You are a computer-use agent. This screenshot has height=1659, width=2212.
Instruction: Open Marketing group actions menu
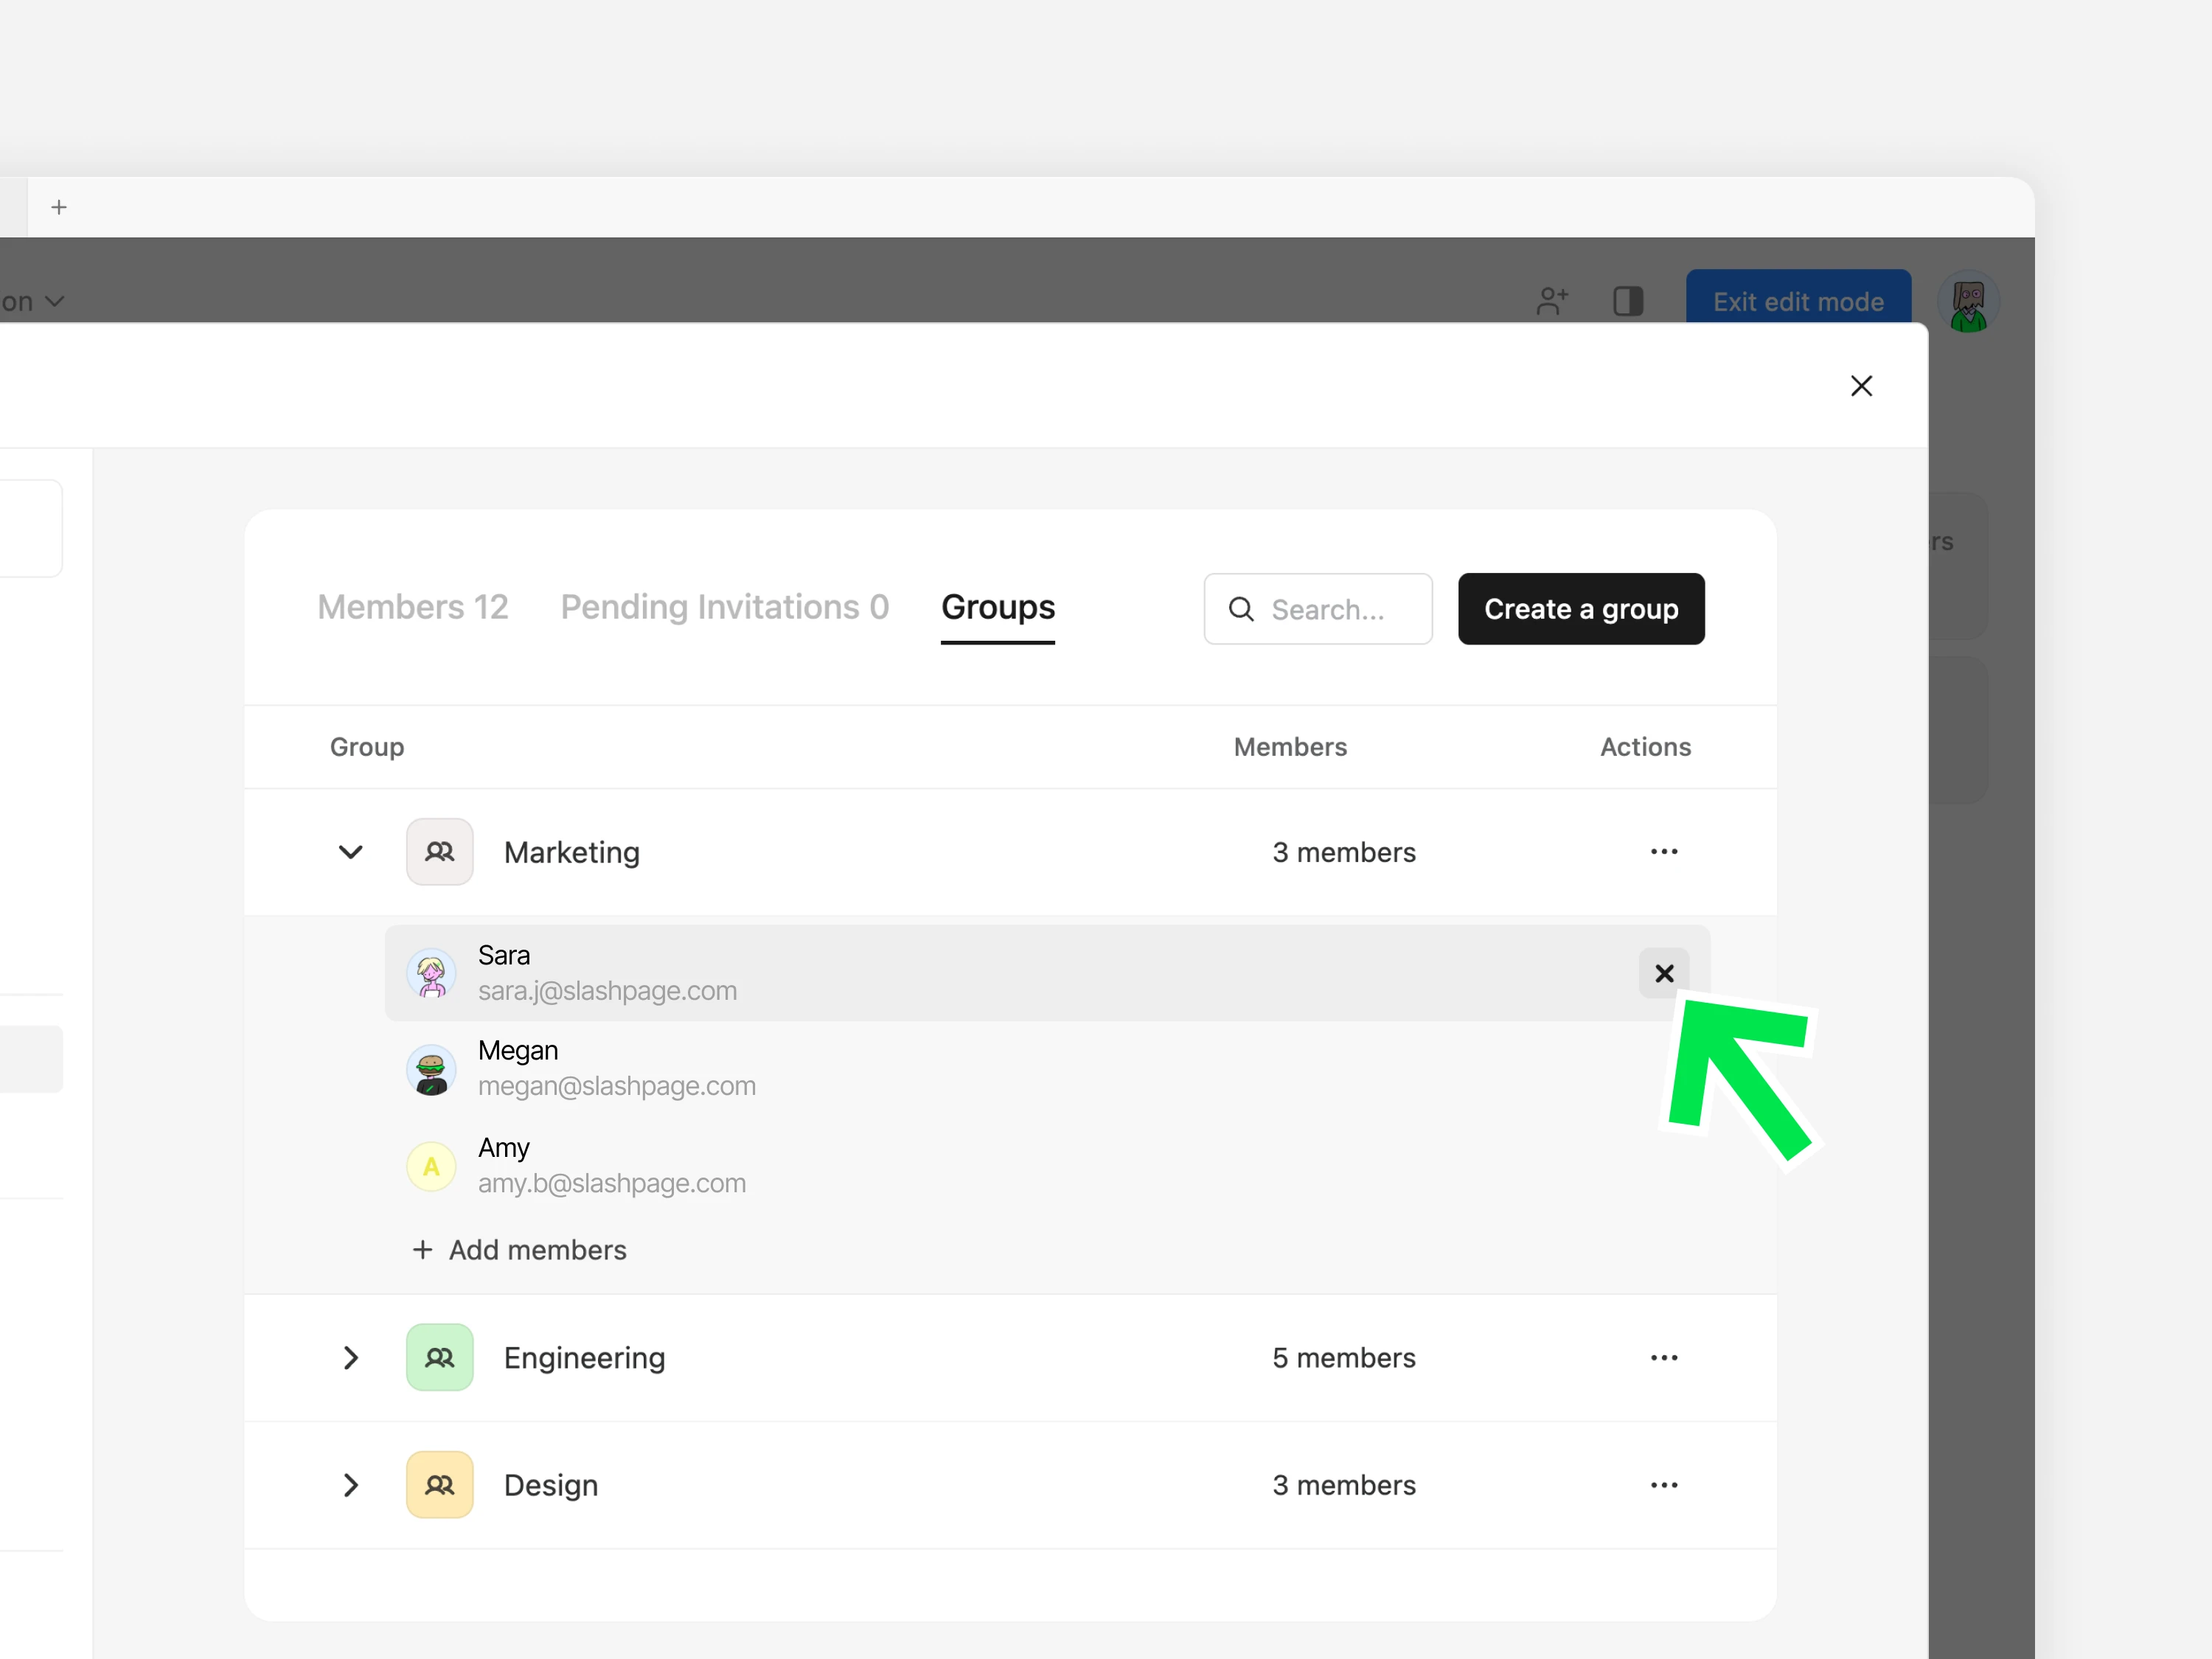pos(1663,852)
